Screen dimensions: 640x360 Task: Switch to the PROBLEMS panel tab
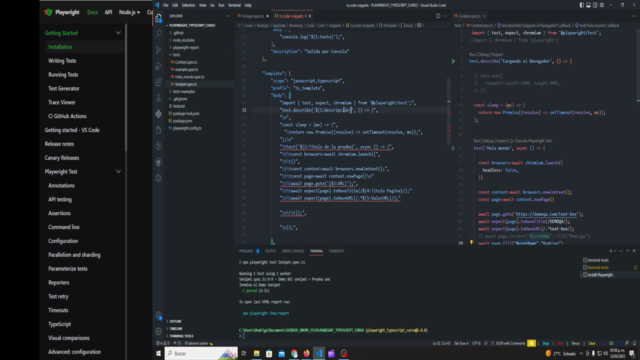click(x=246, y=251)
